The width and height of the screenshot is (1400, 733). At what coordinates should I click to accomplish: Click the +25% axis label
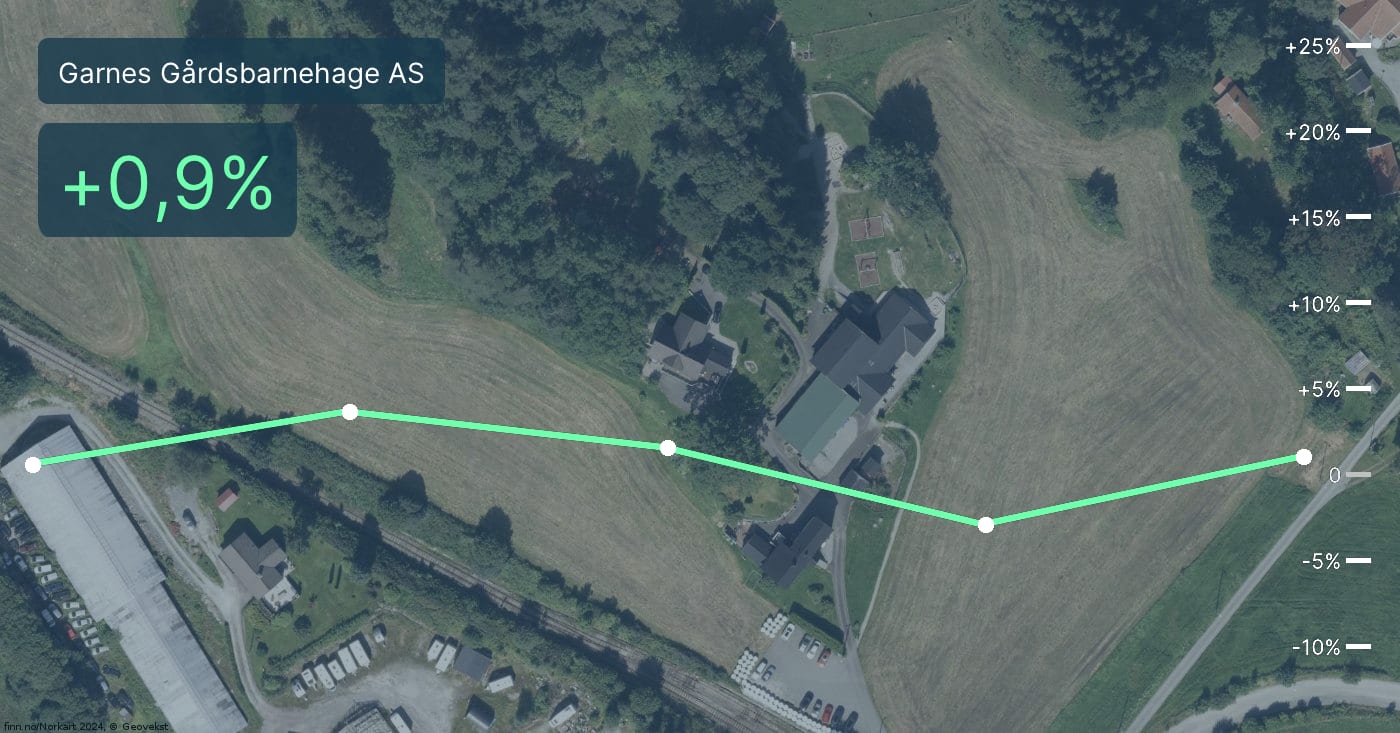1312,47
